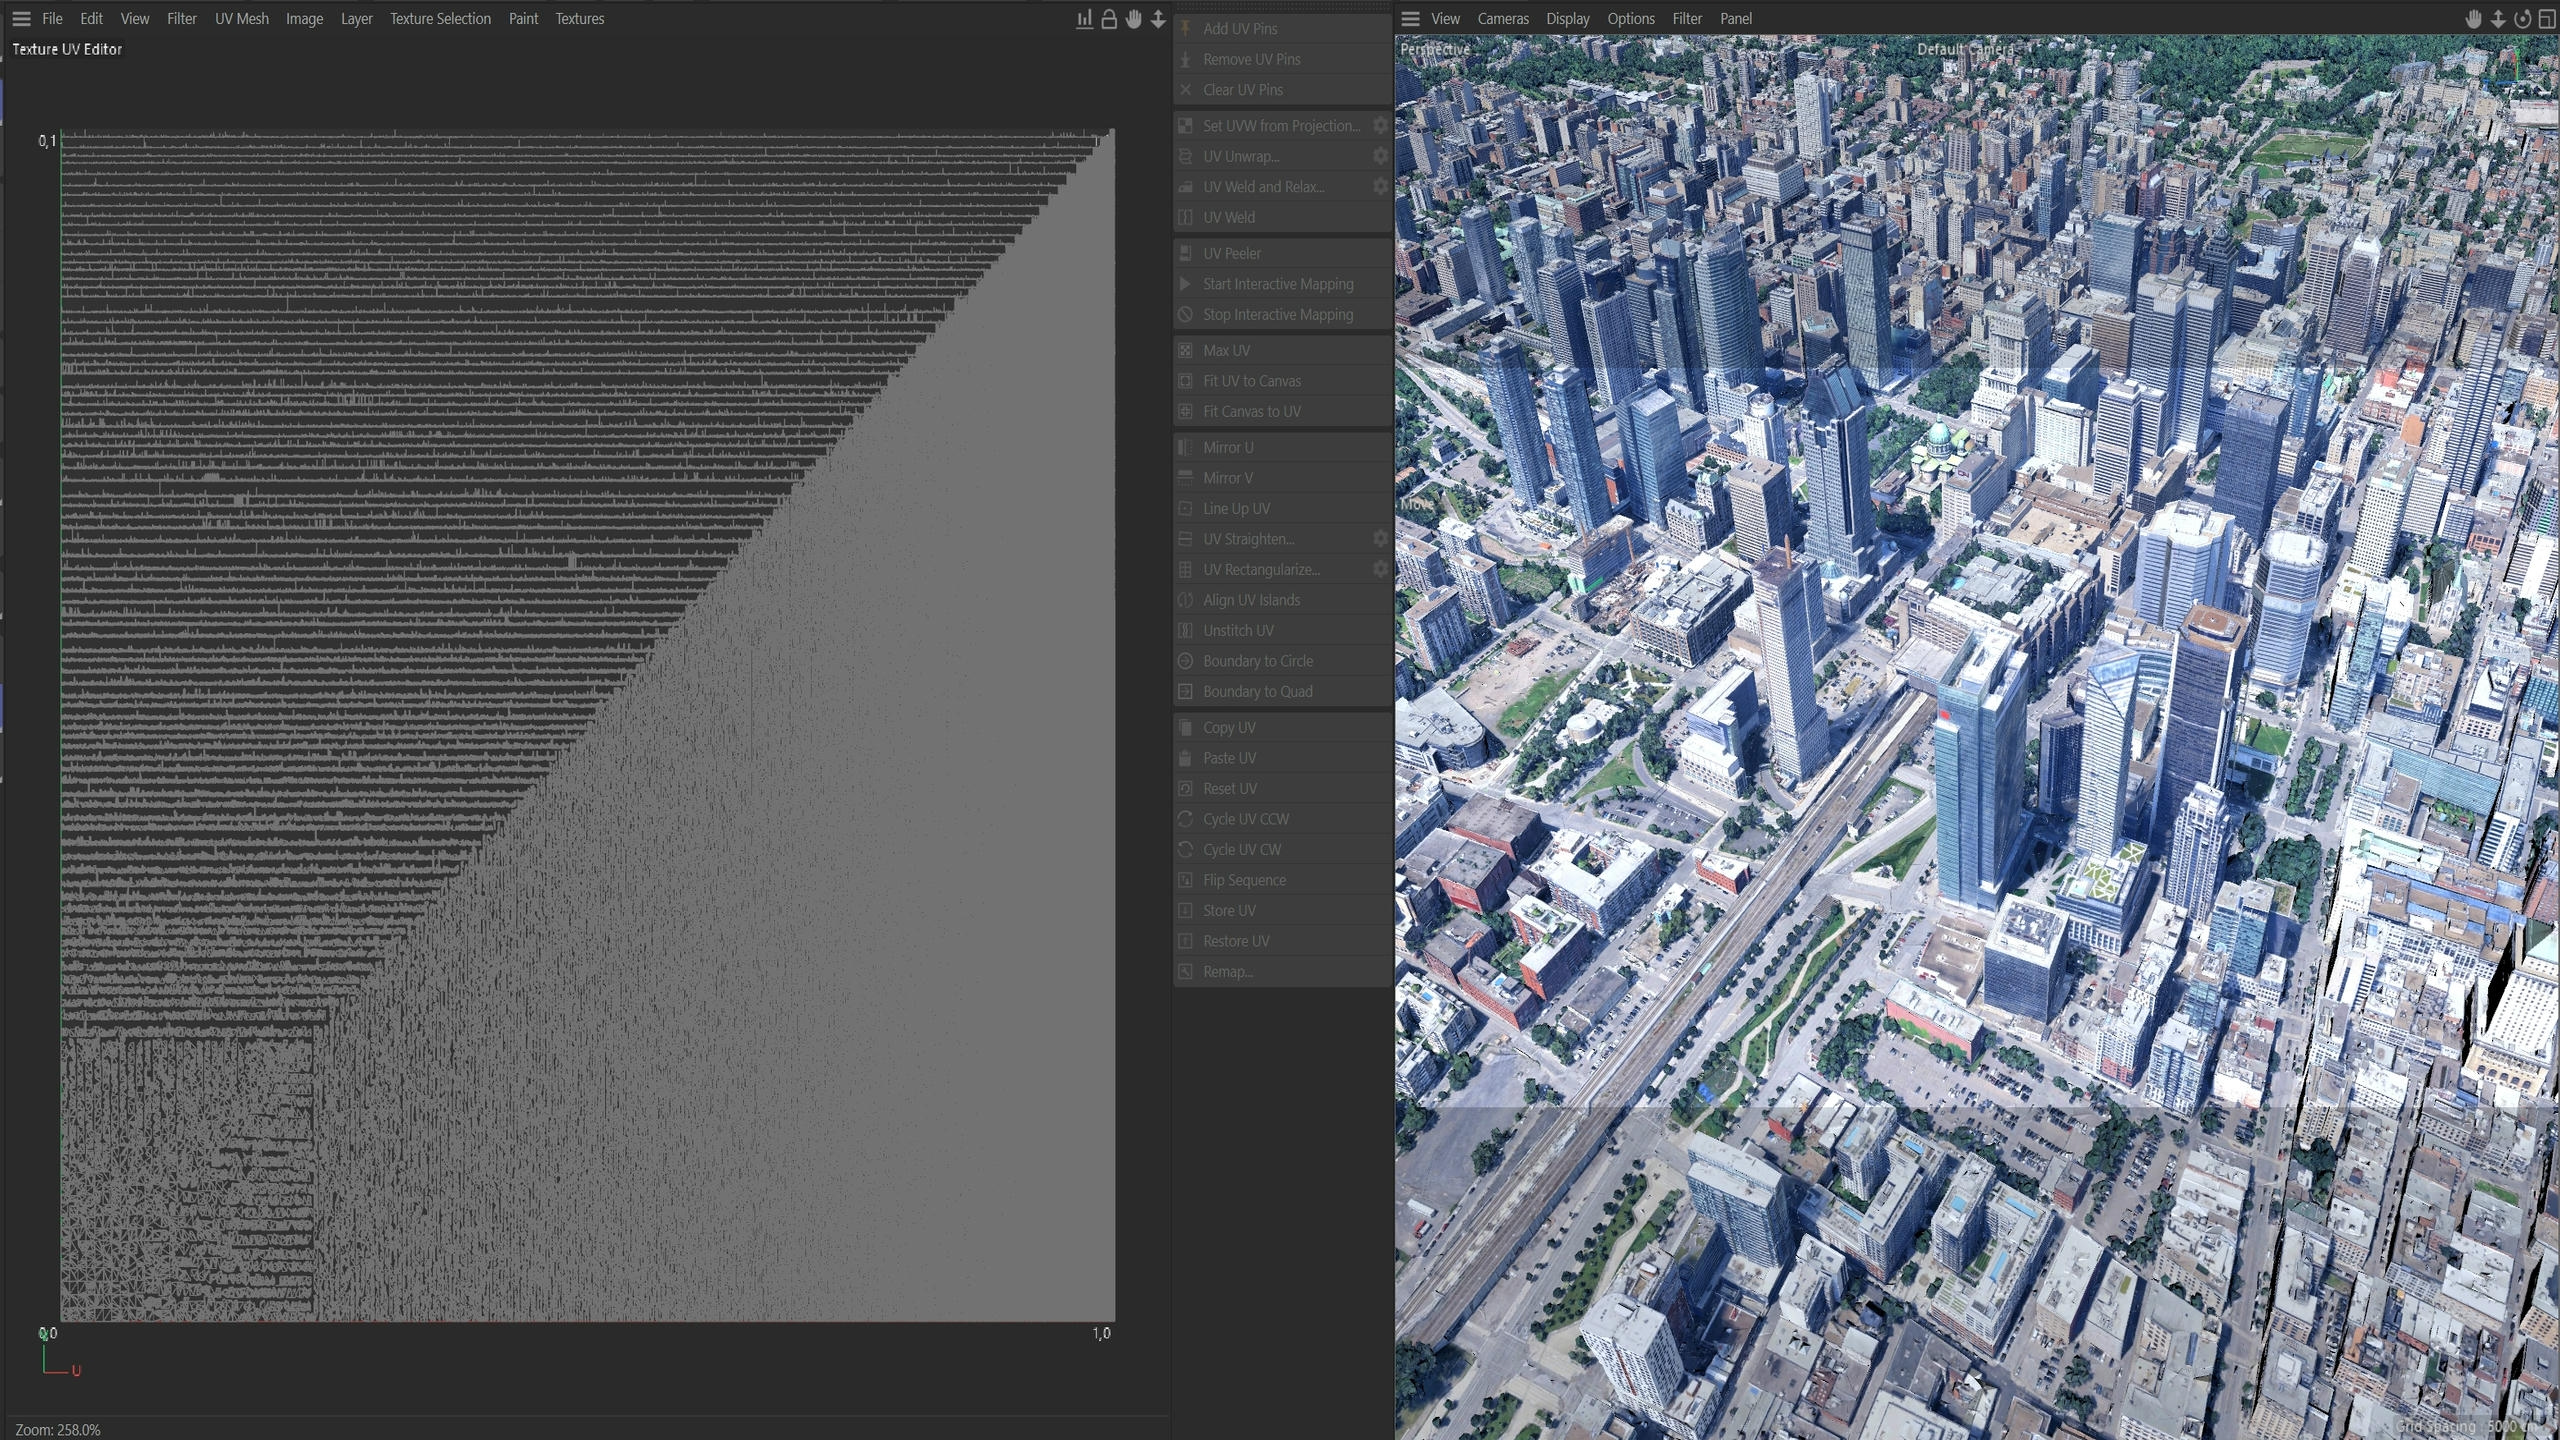Click Set UVW from Projection command
This screenshot has height=1440, width=2560.
[x=1270, y=126]
